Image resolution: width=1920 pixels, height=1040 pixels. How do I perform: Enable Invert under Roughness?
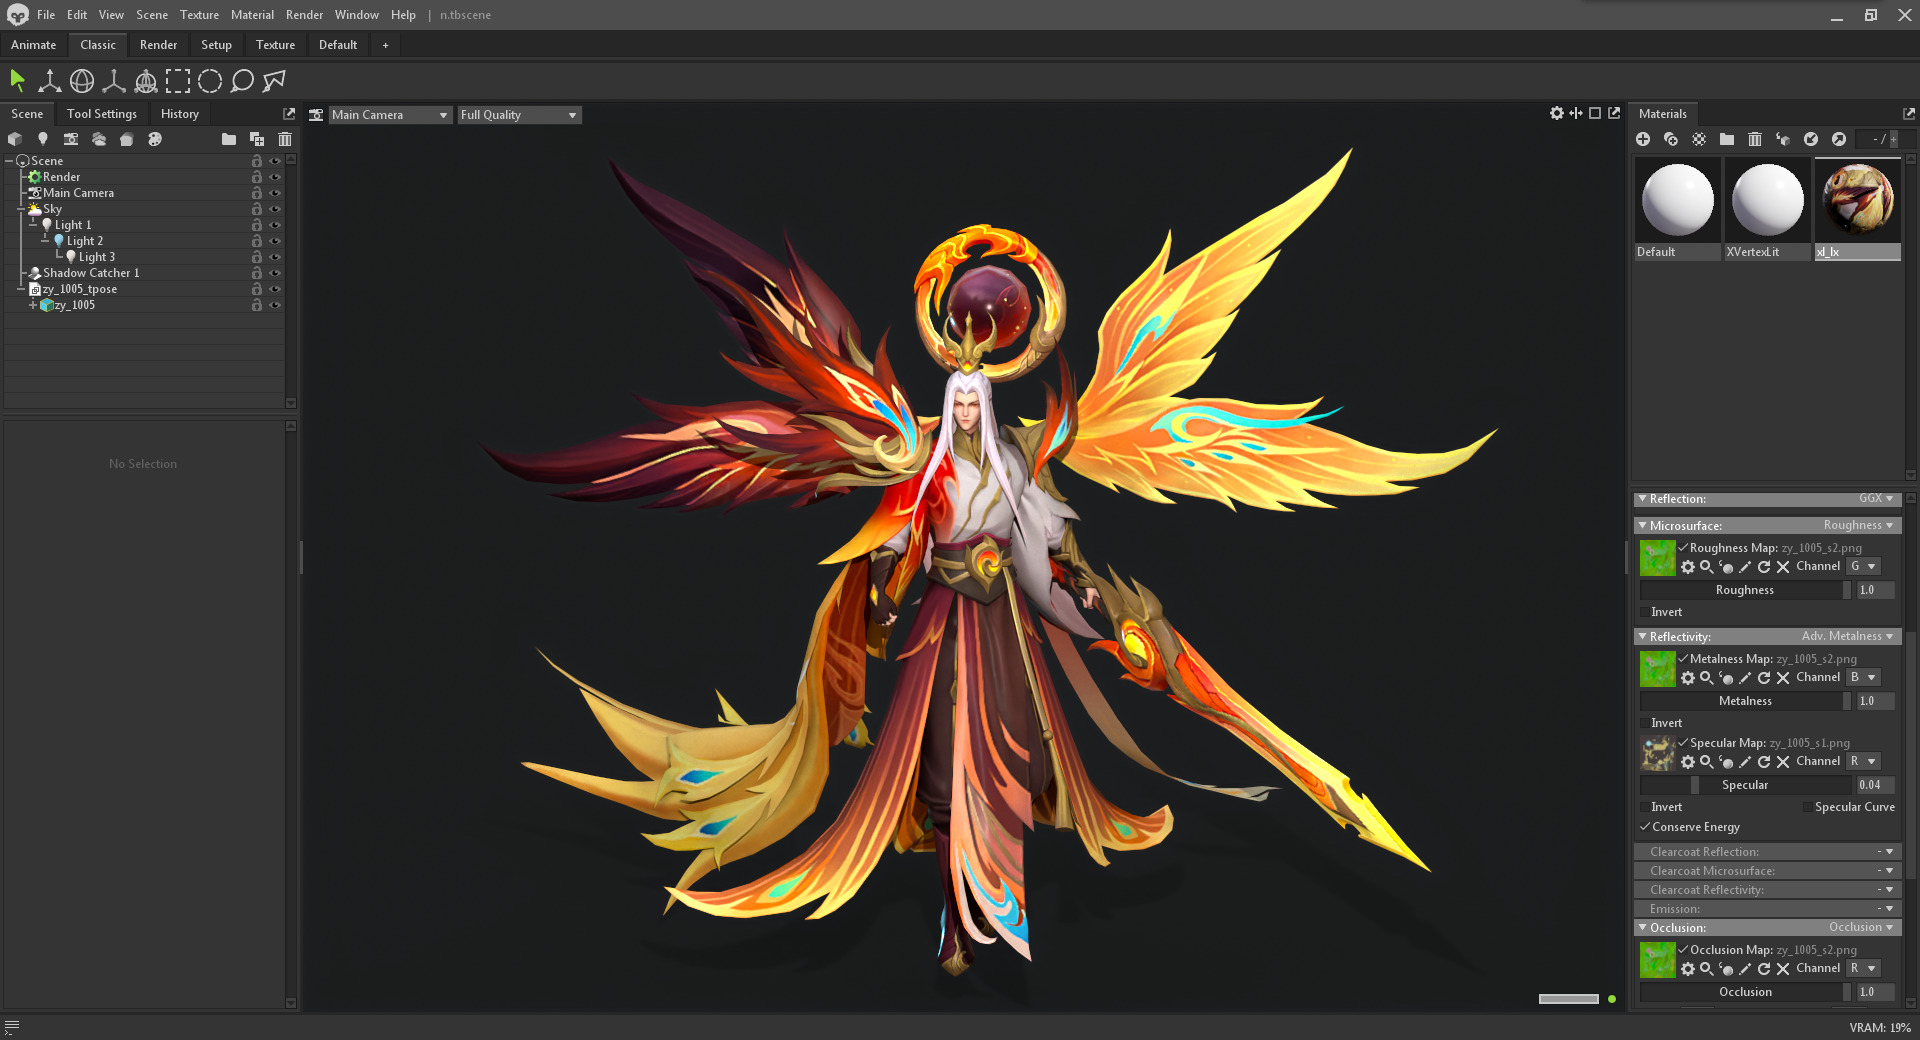(x=1645, y=612)
